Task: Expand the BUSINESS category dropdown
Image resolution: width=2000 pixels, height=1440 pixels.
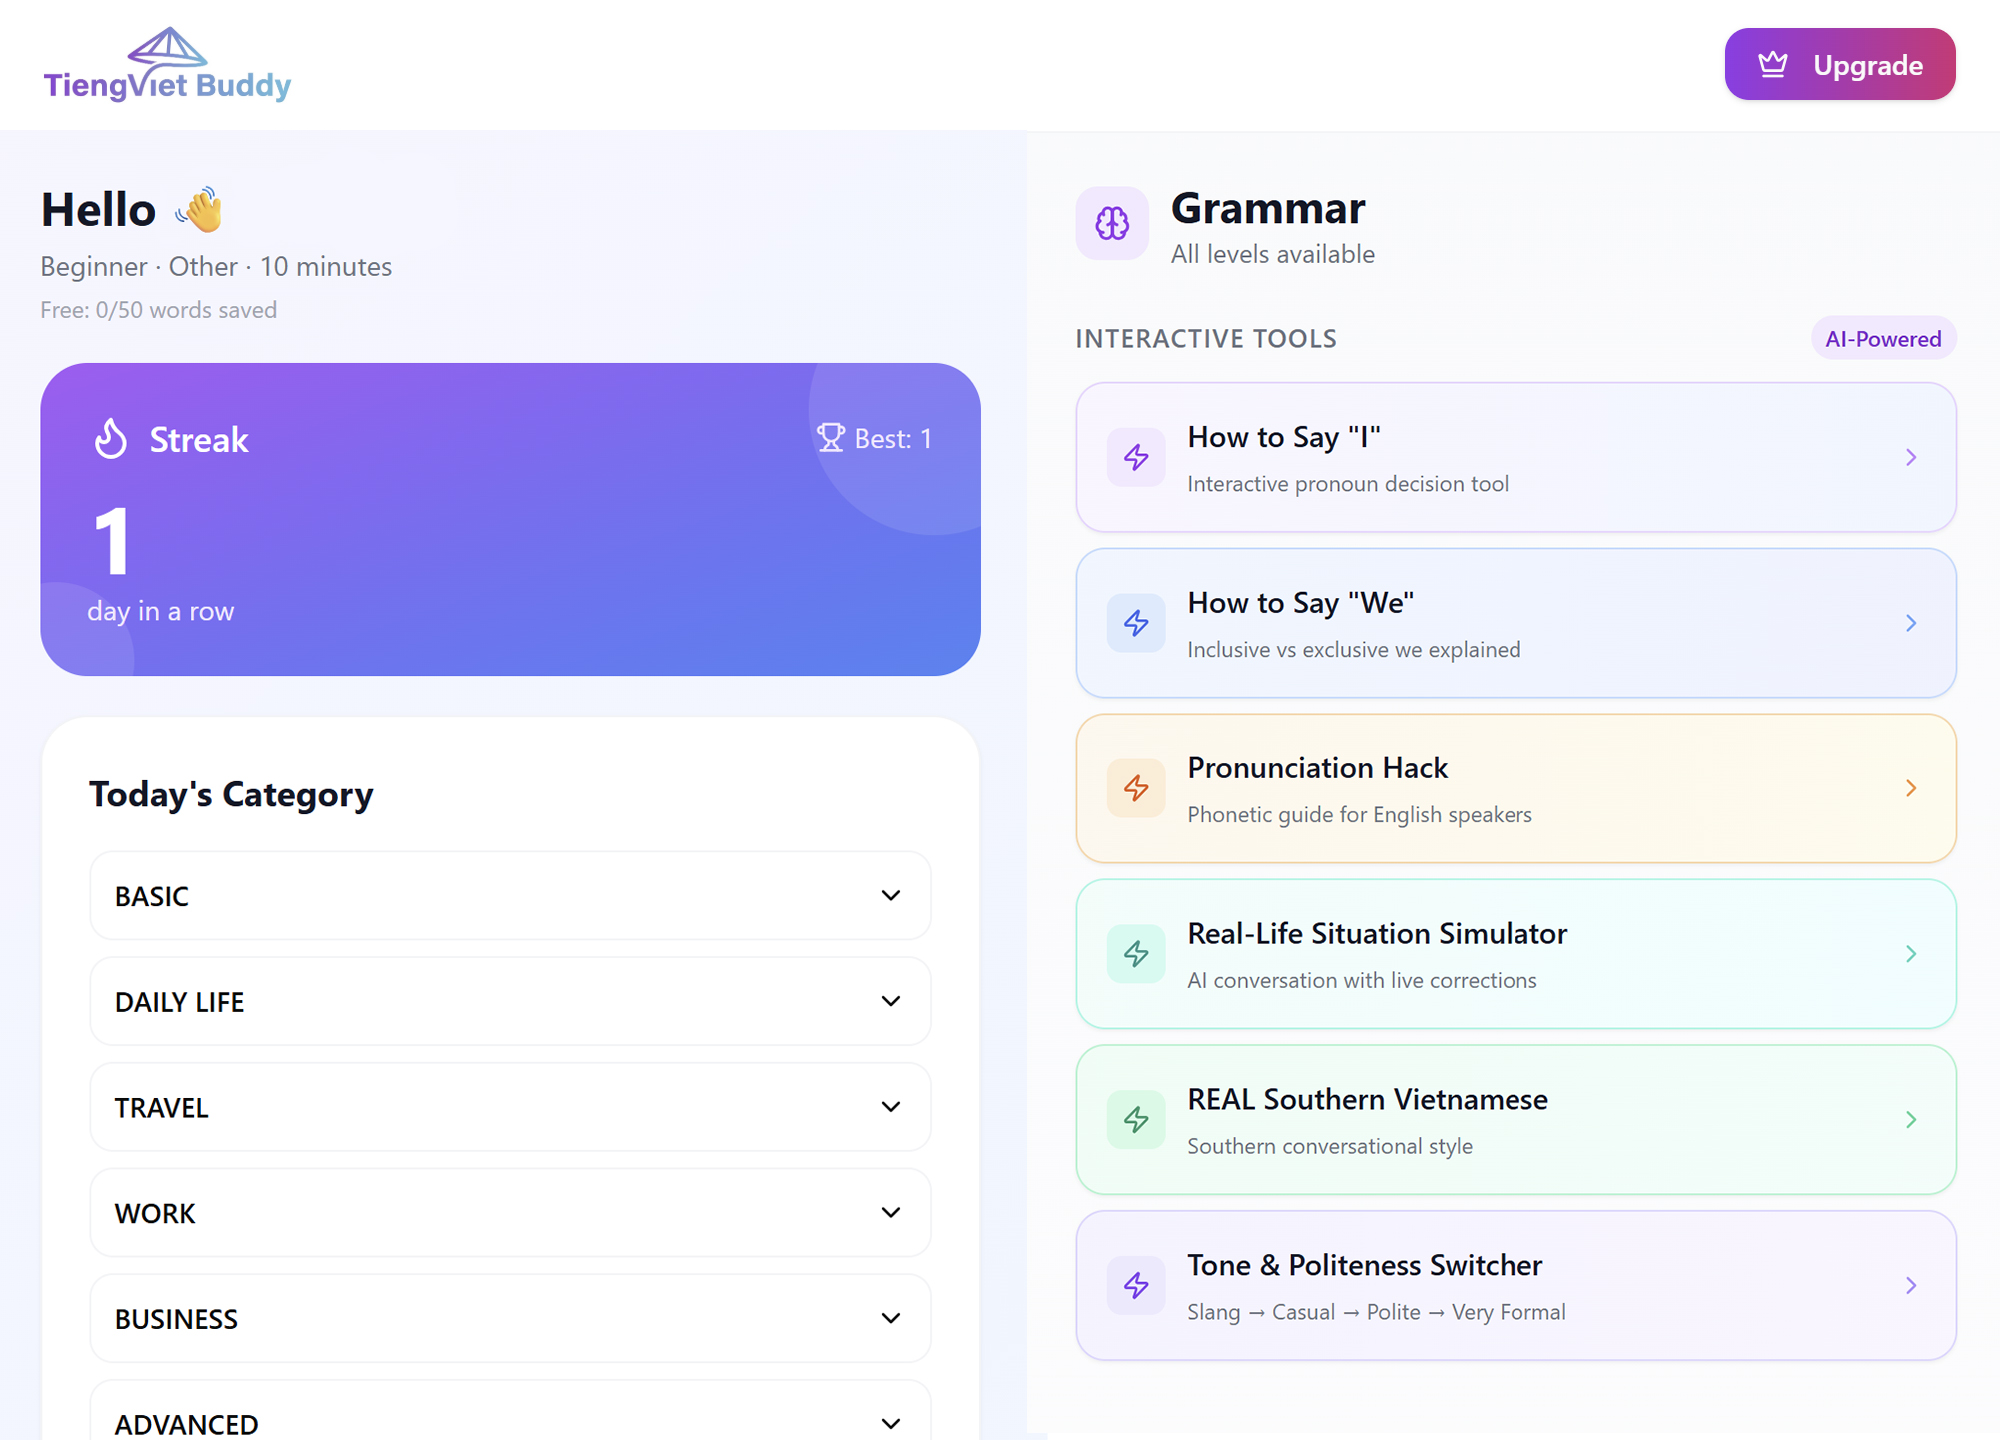Action: point(510,1318)
